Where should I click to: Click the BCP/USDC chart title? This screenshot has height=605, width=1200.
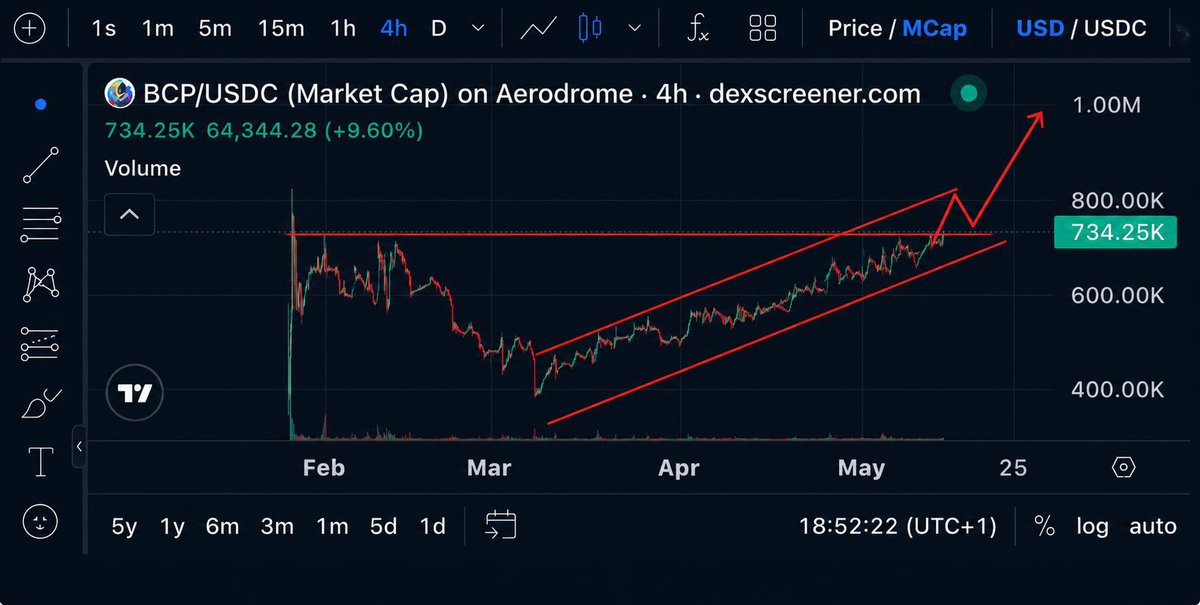coord(531,94)
